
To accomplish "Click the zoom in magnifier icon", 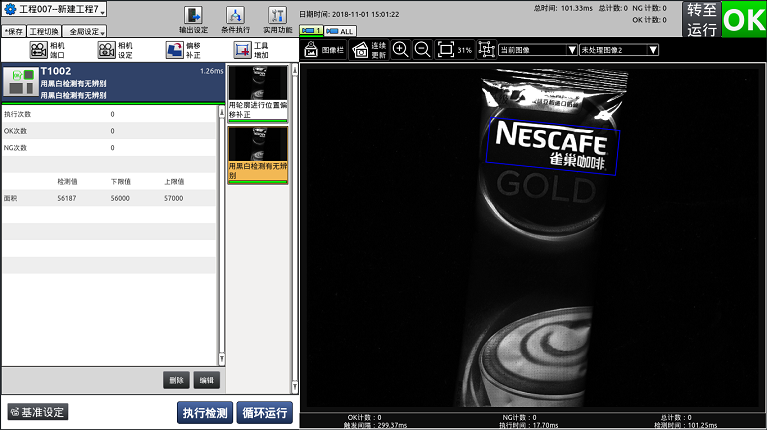I will tap(401, 49).
